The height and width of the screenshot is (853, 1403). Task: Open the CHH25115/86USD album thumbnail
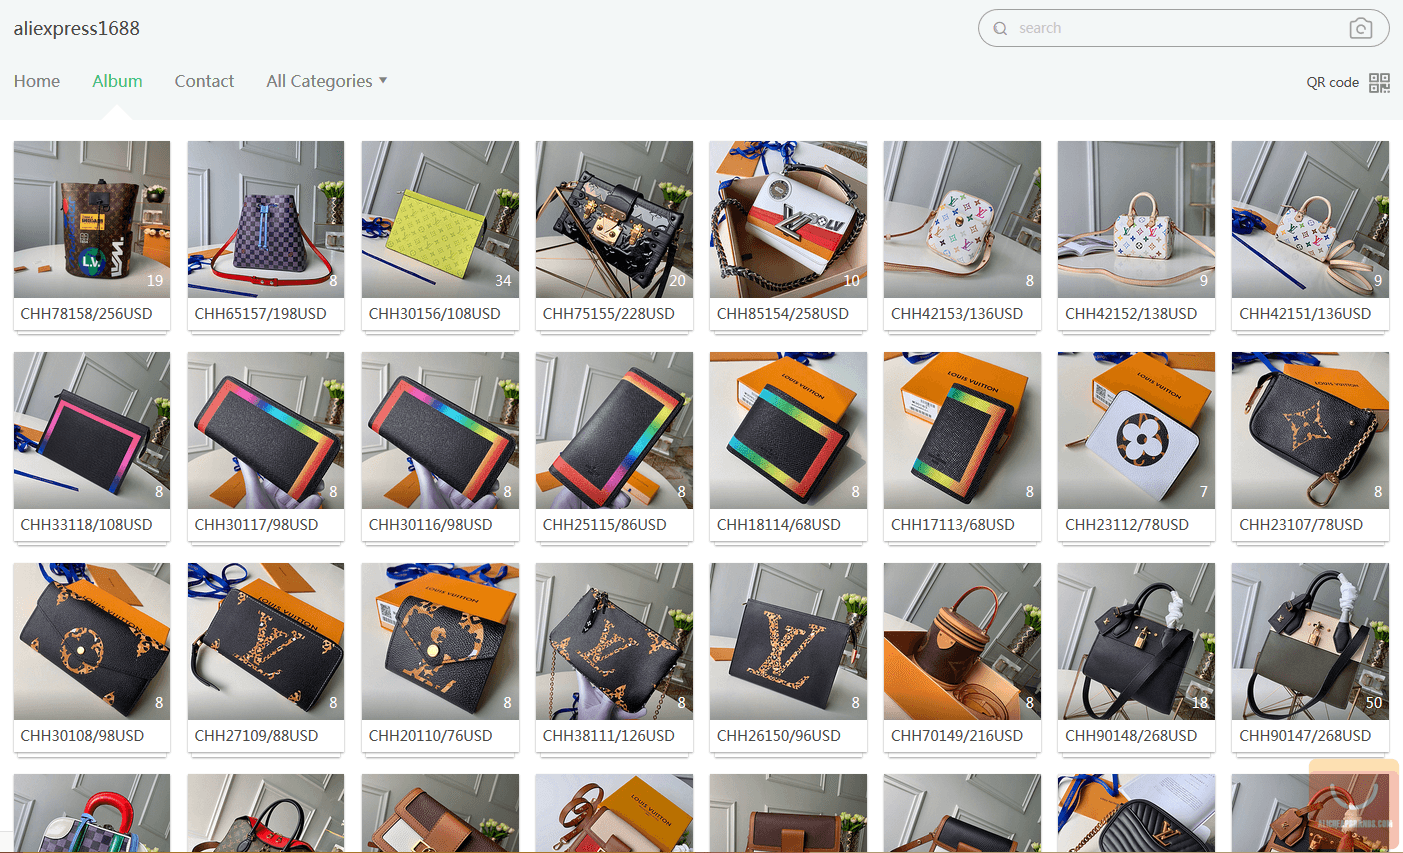tap(614, 430)
